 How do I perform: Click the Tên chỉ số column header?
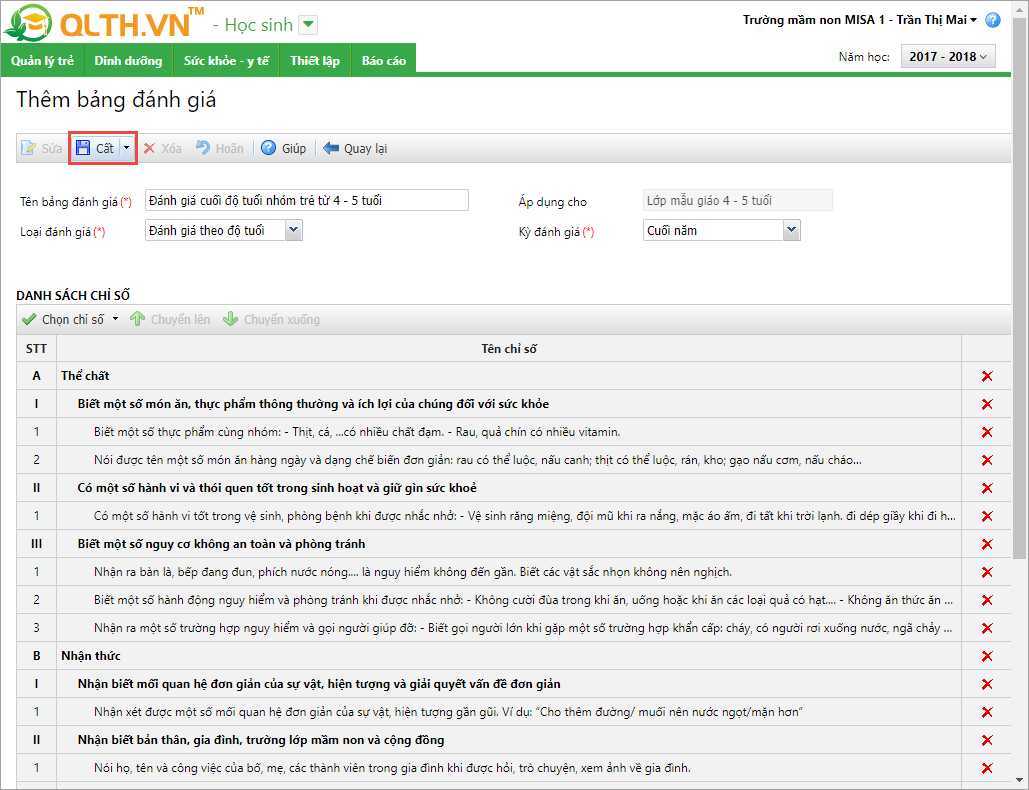tap(509, 348)
